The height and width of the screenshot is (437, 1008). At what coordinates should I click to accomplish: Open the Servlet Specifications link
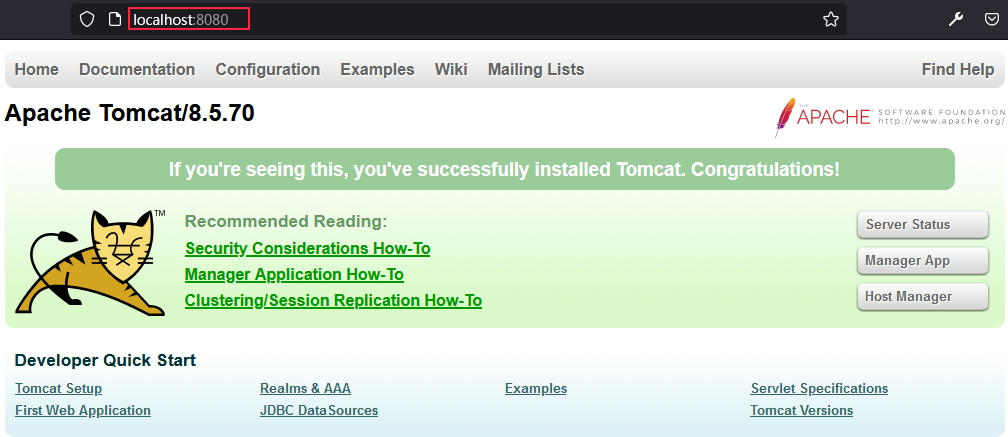pos(820,388)
